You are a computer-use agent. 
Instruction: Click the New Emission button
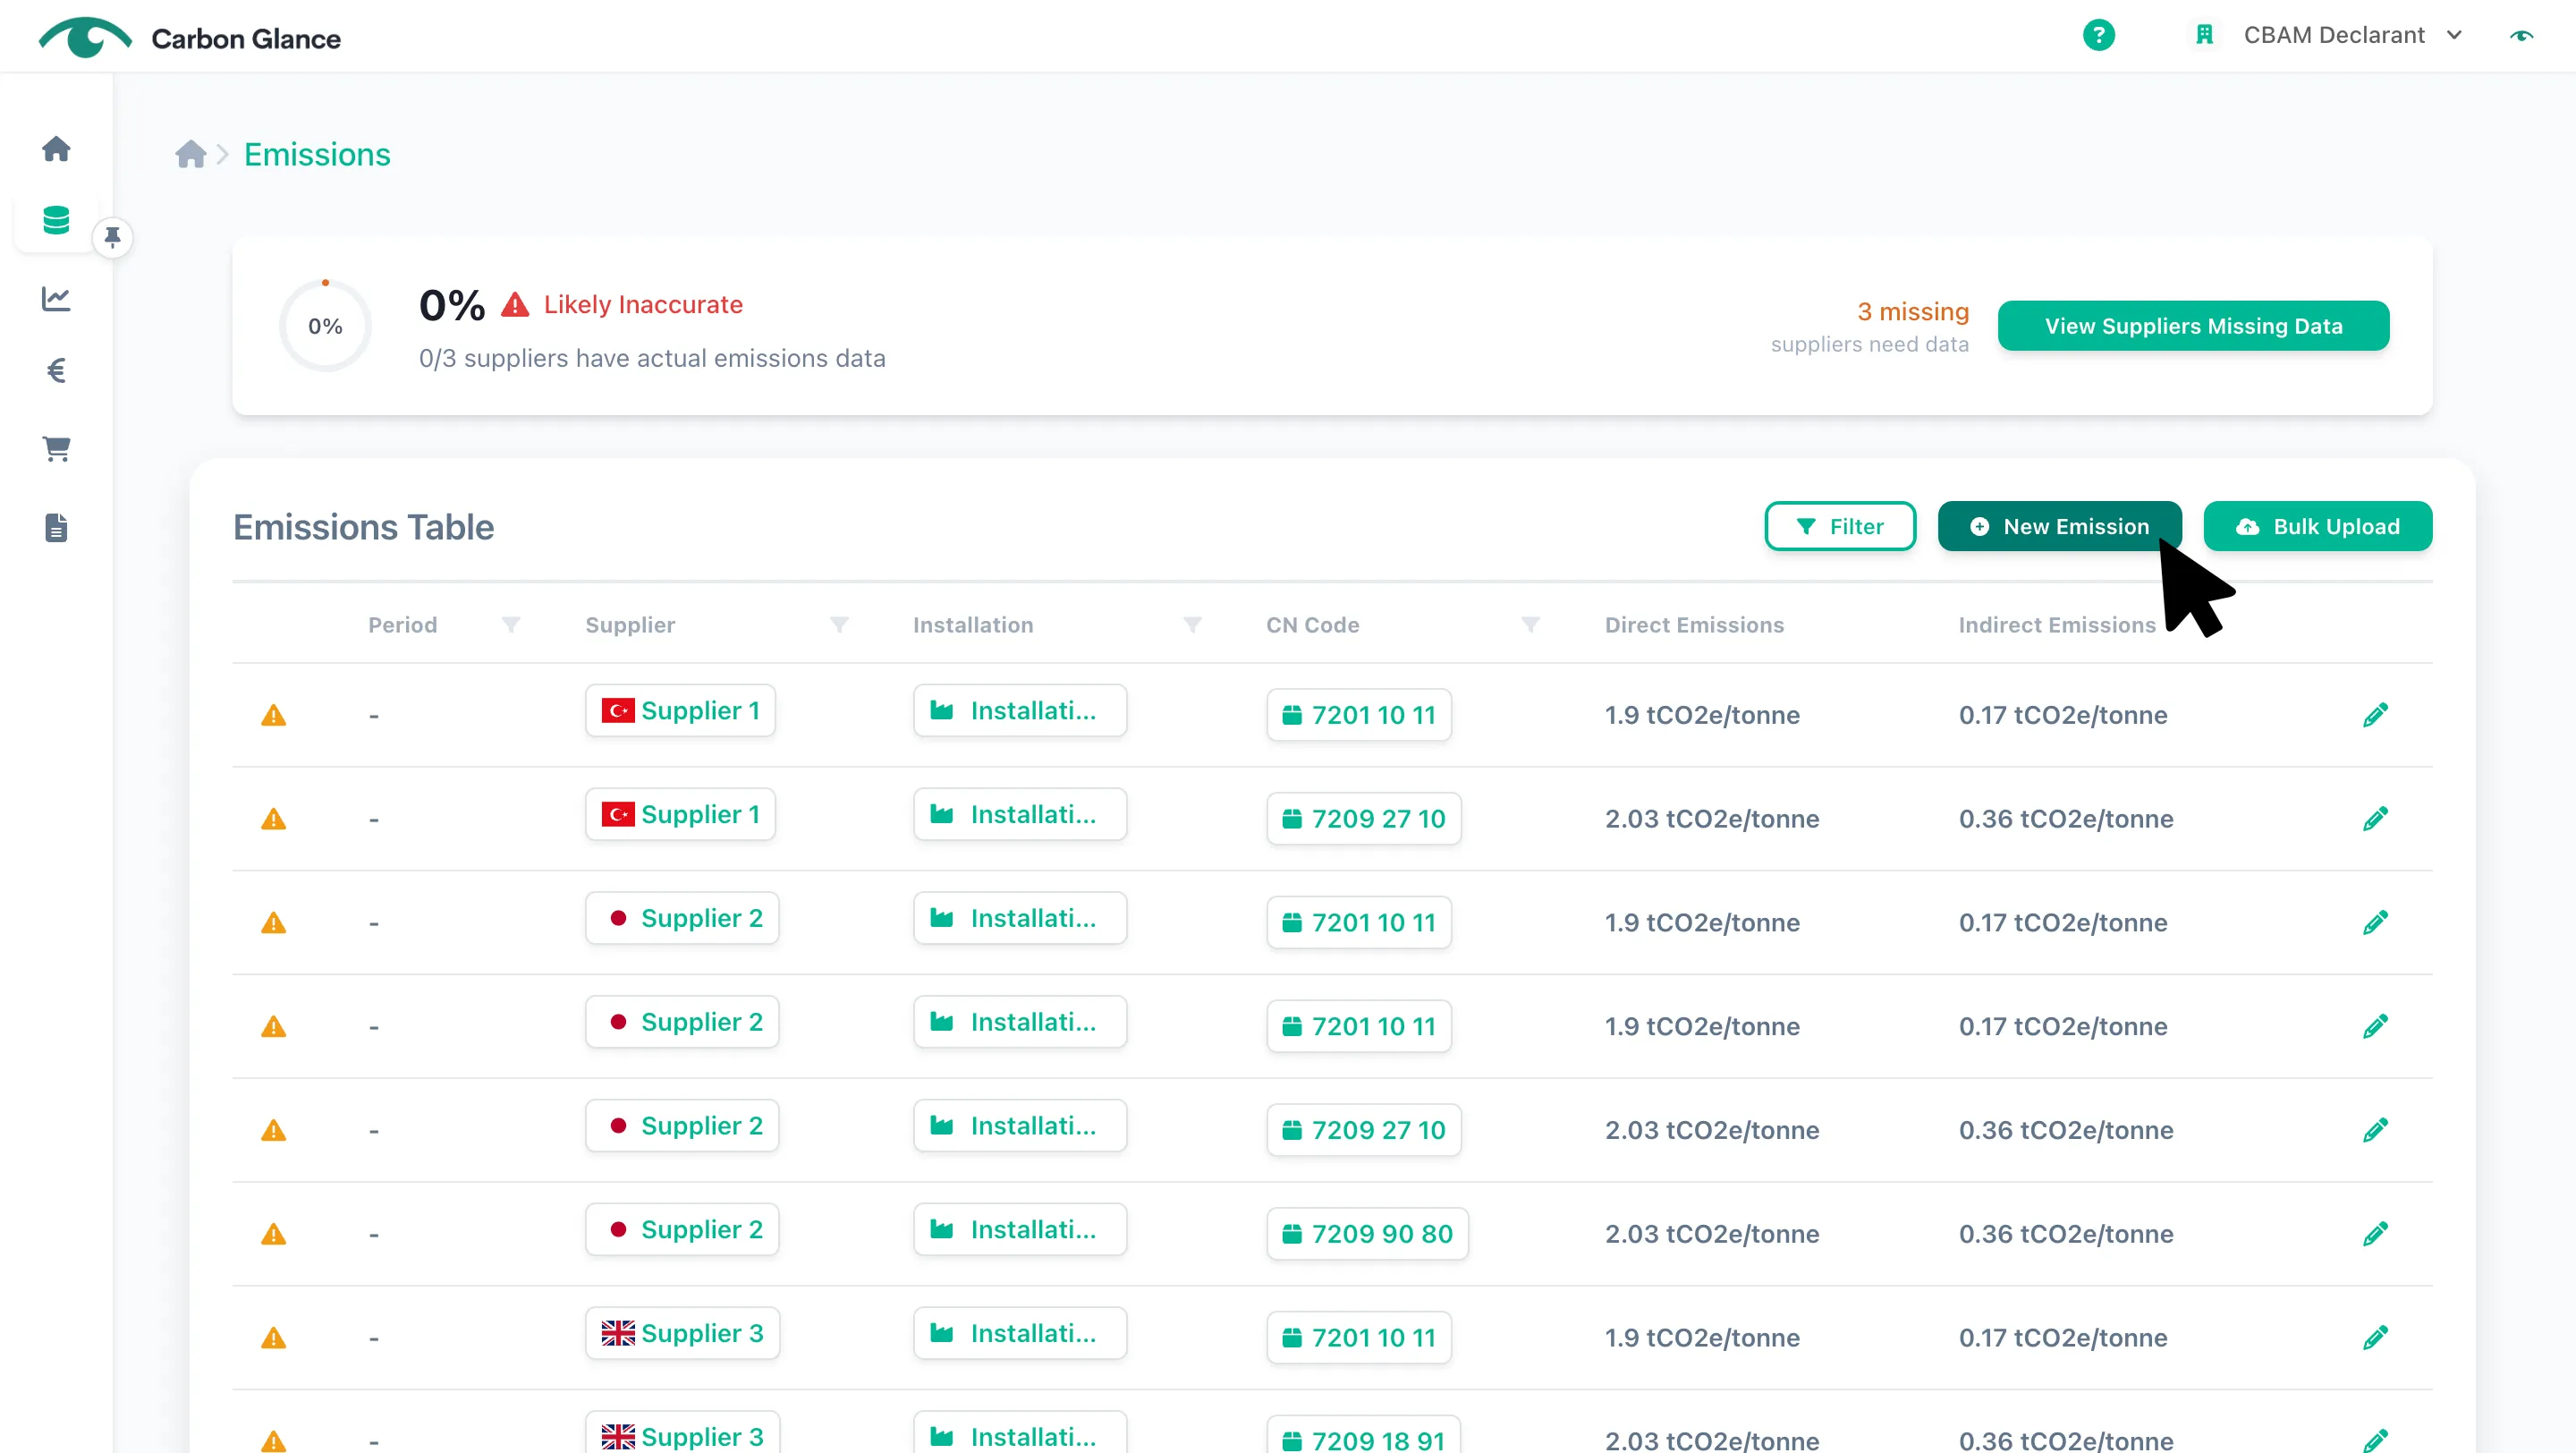click(x=2059, y=526)
